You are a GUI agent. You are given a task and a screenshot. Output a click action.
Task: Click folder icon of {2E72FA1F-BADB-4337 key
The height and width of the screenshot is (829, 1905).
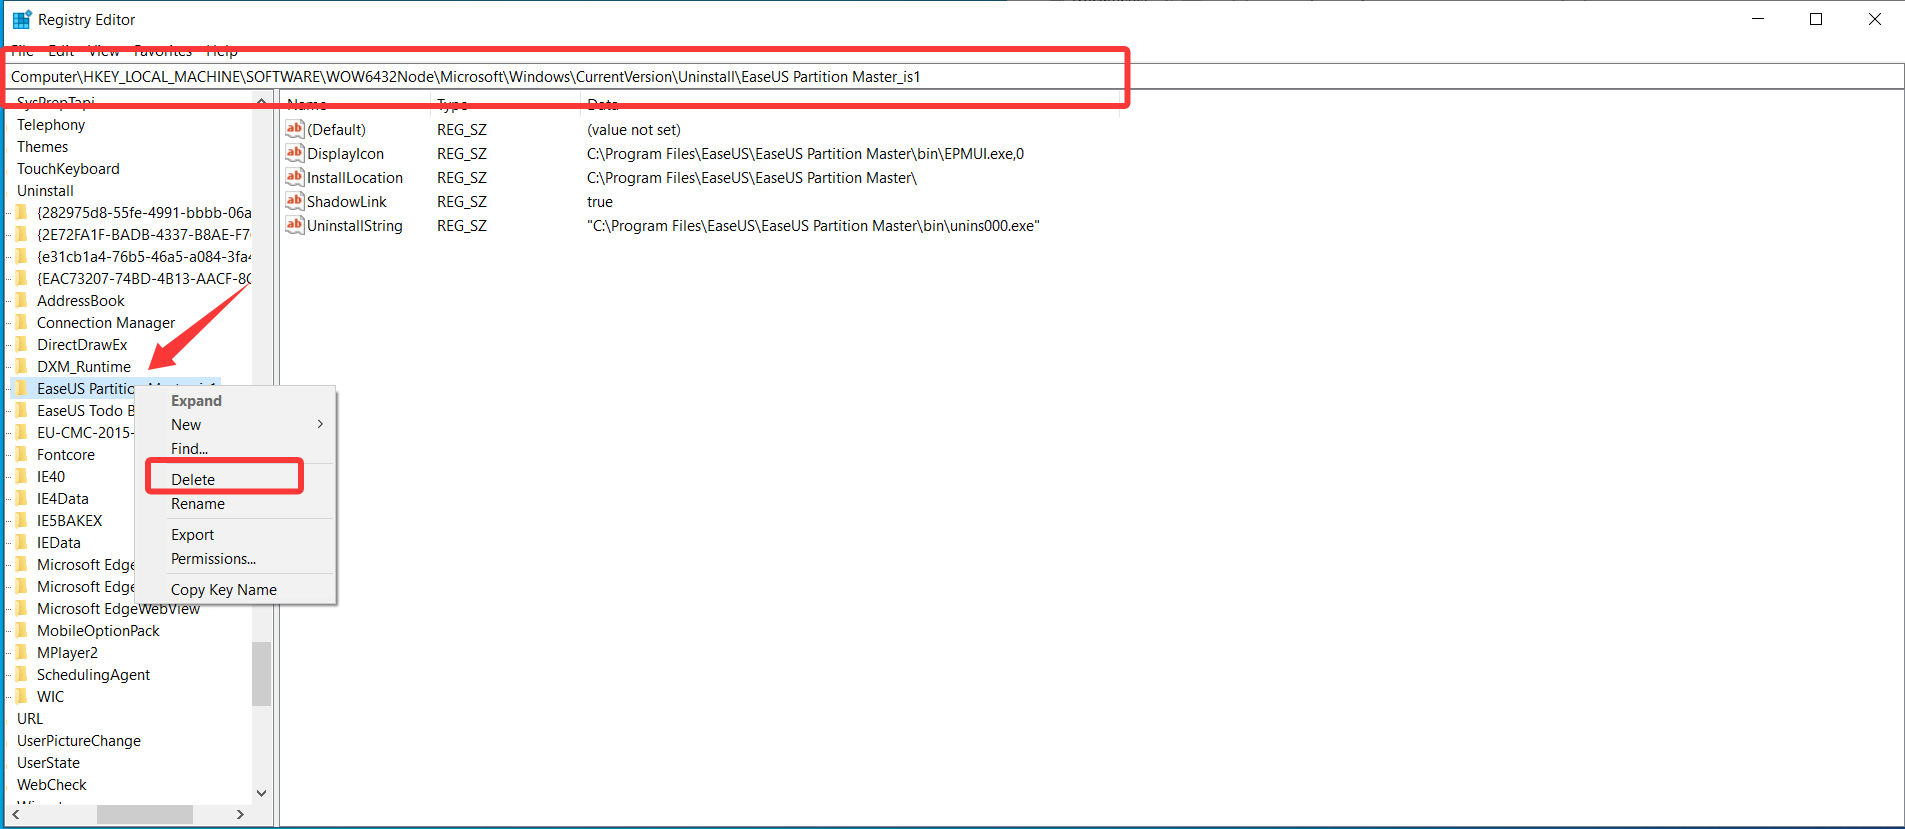point(22,234)
